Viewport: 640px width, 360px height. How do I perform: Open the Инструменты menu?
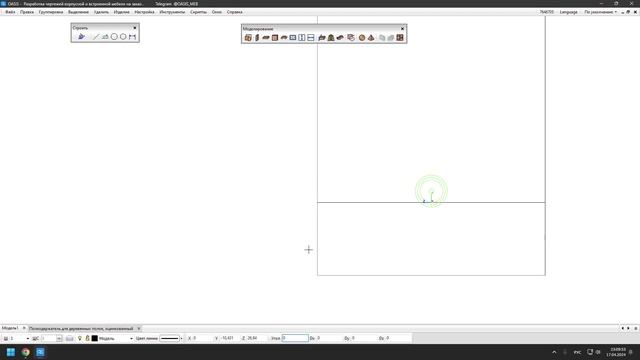point(172,12)
